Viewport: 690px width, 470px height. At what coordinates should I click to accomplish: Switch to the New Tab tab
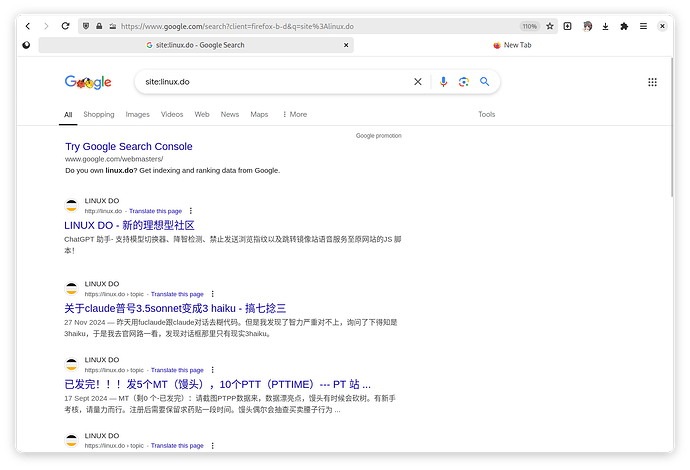click(512, 45)
